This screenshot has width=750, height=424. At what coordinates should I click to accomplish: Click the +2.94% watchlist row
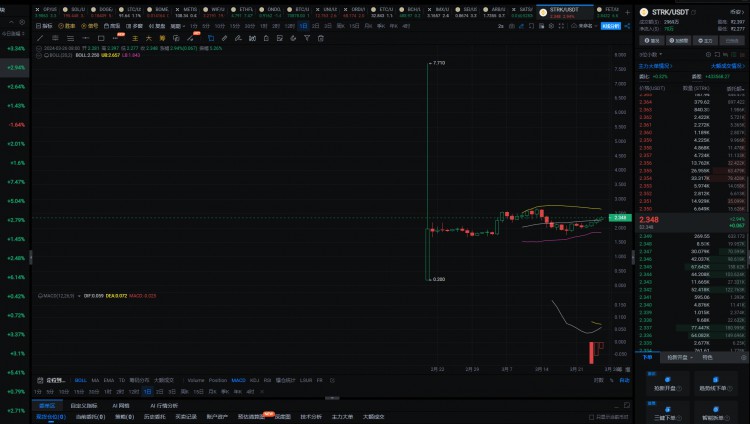[x=15, y=67]
